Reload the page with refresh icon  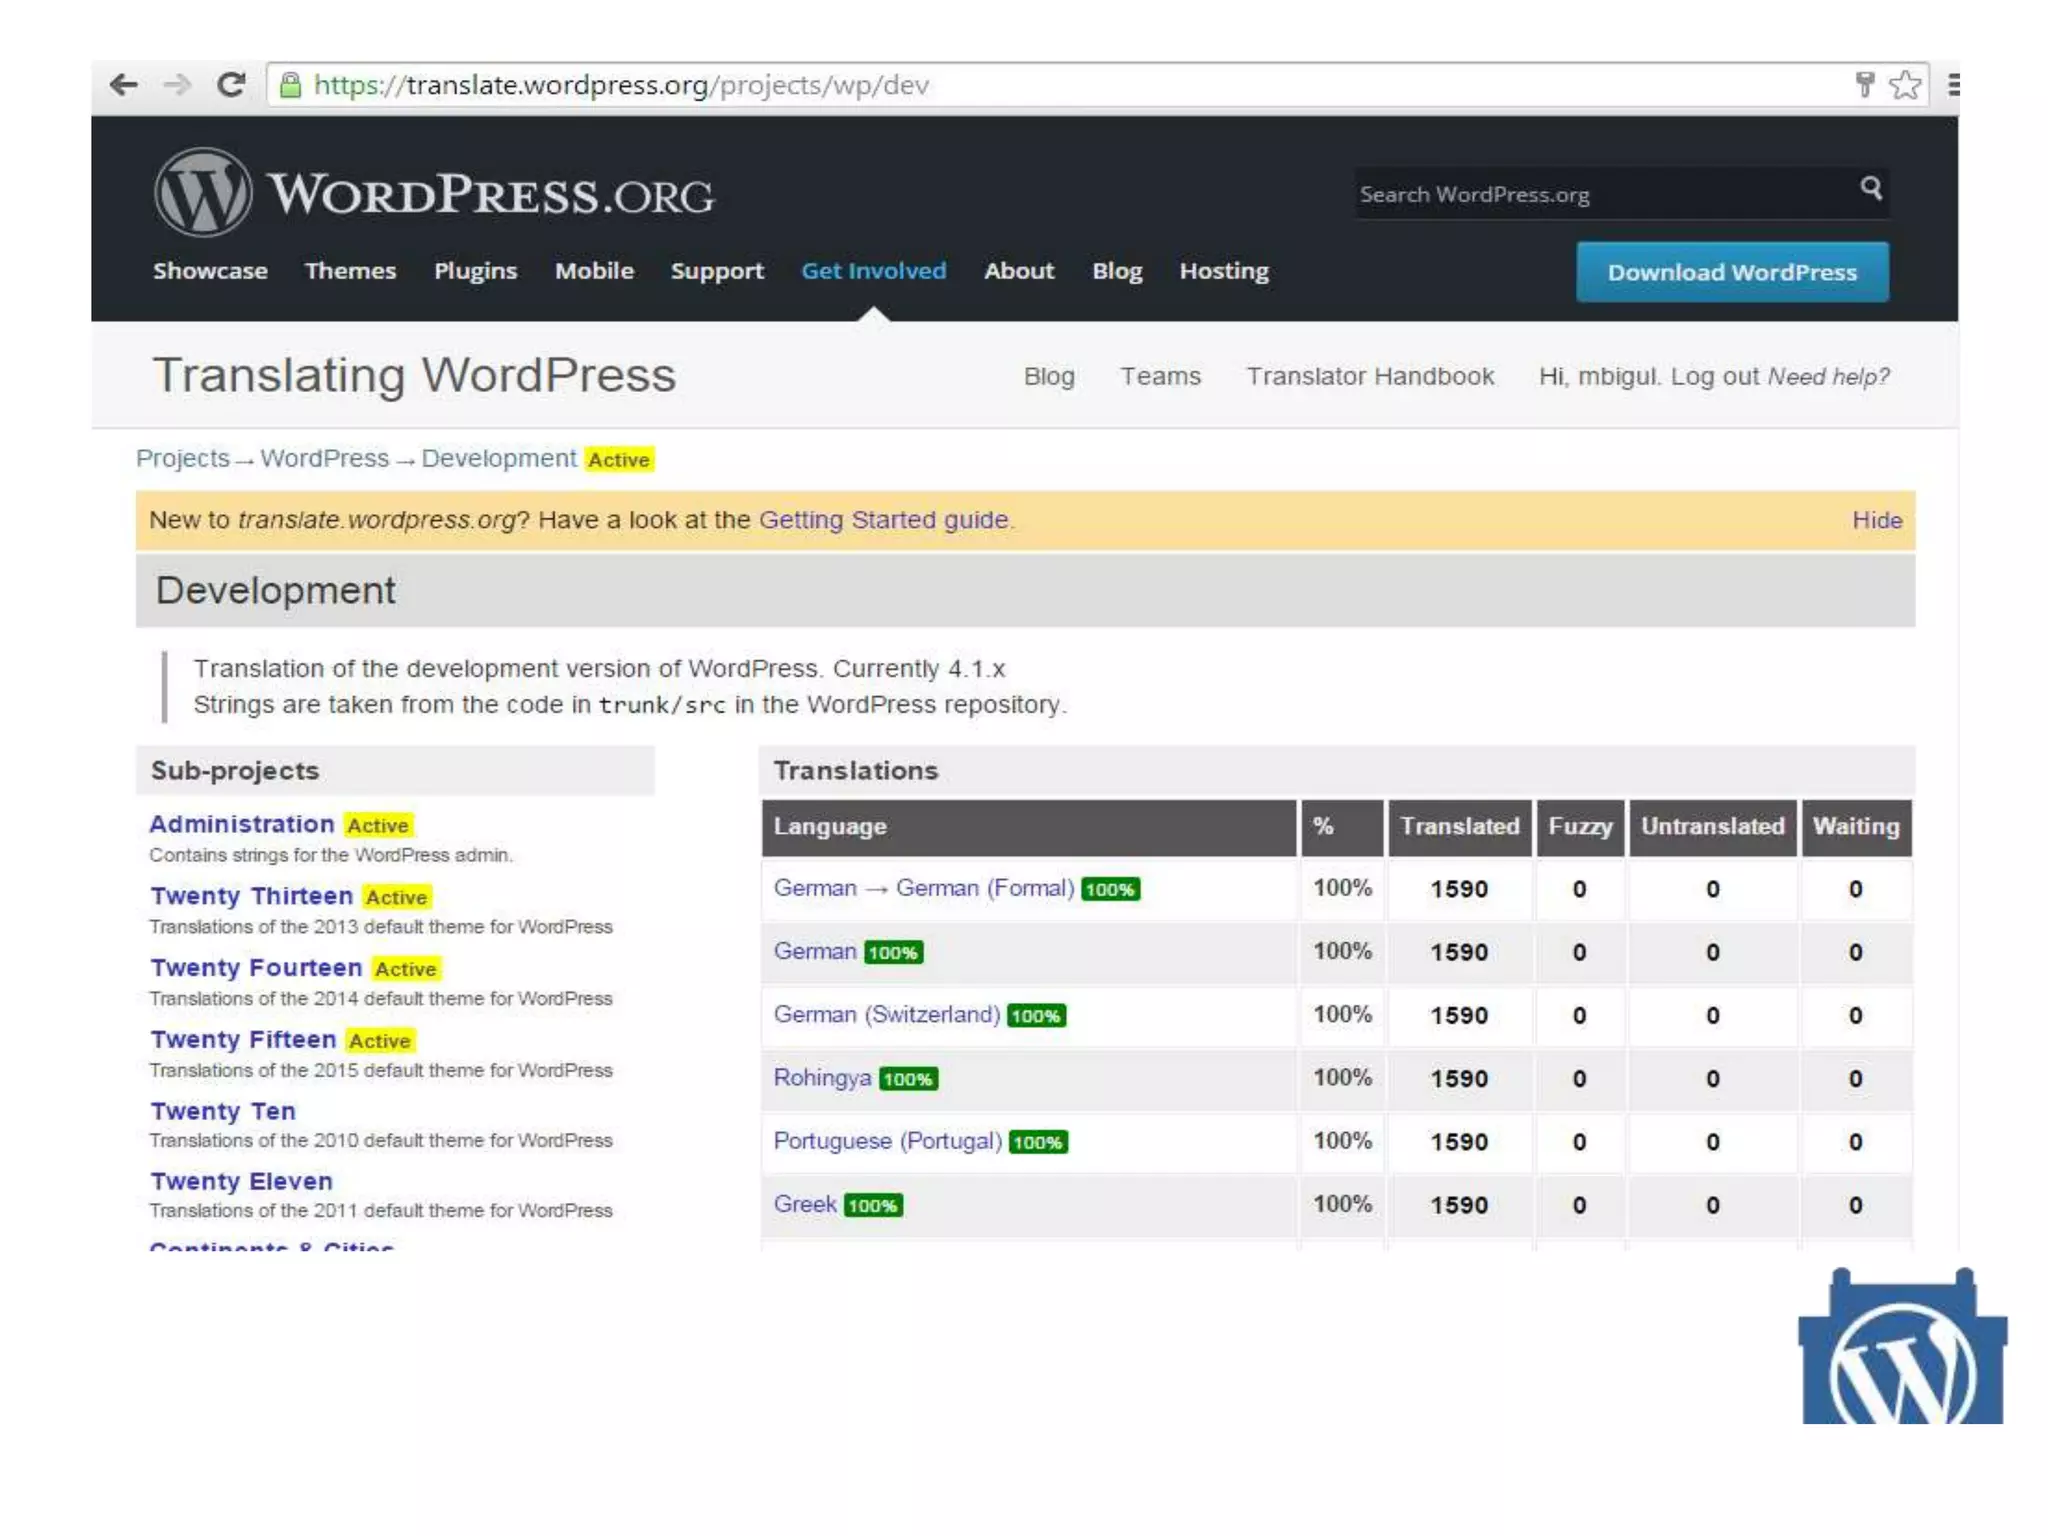point(231,85)
